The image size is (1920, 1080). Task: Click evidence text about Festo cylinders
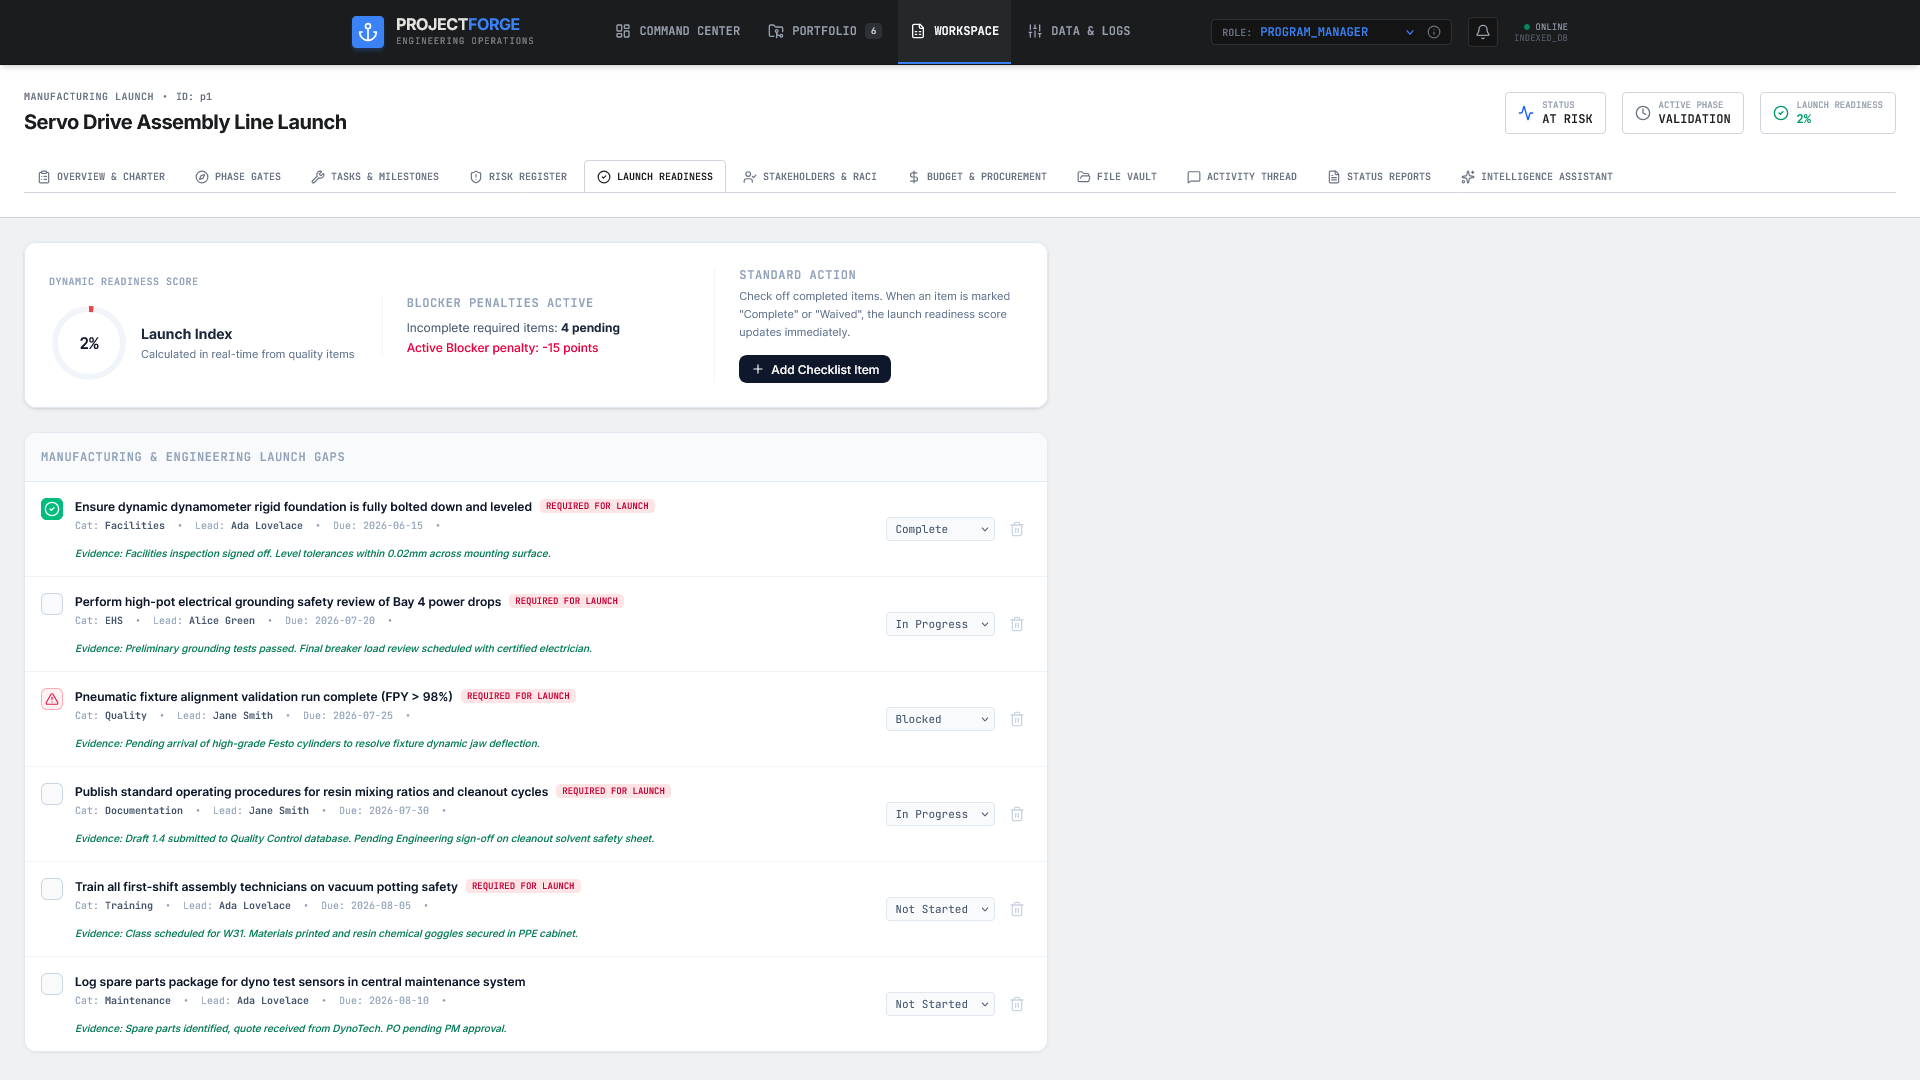[x=307, y=744]
